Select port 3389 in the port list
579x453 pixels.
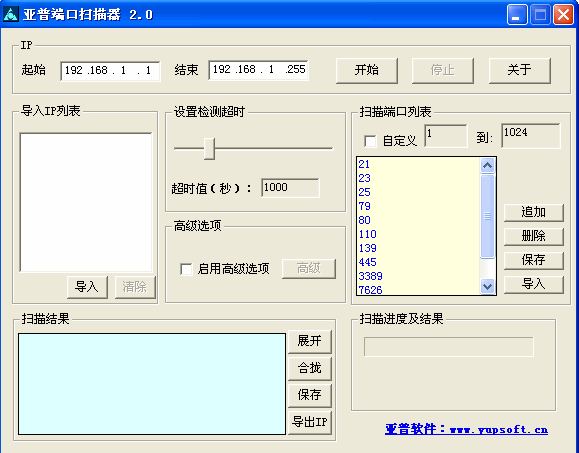(x=418, y=277)
